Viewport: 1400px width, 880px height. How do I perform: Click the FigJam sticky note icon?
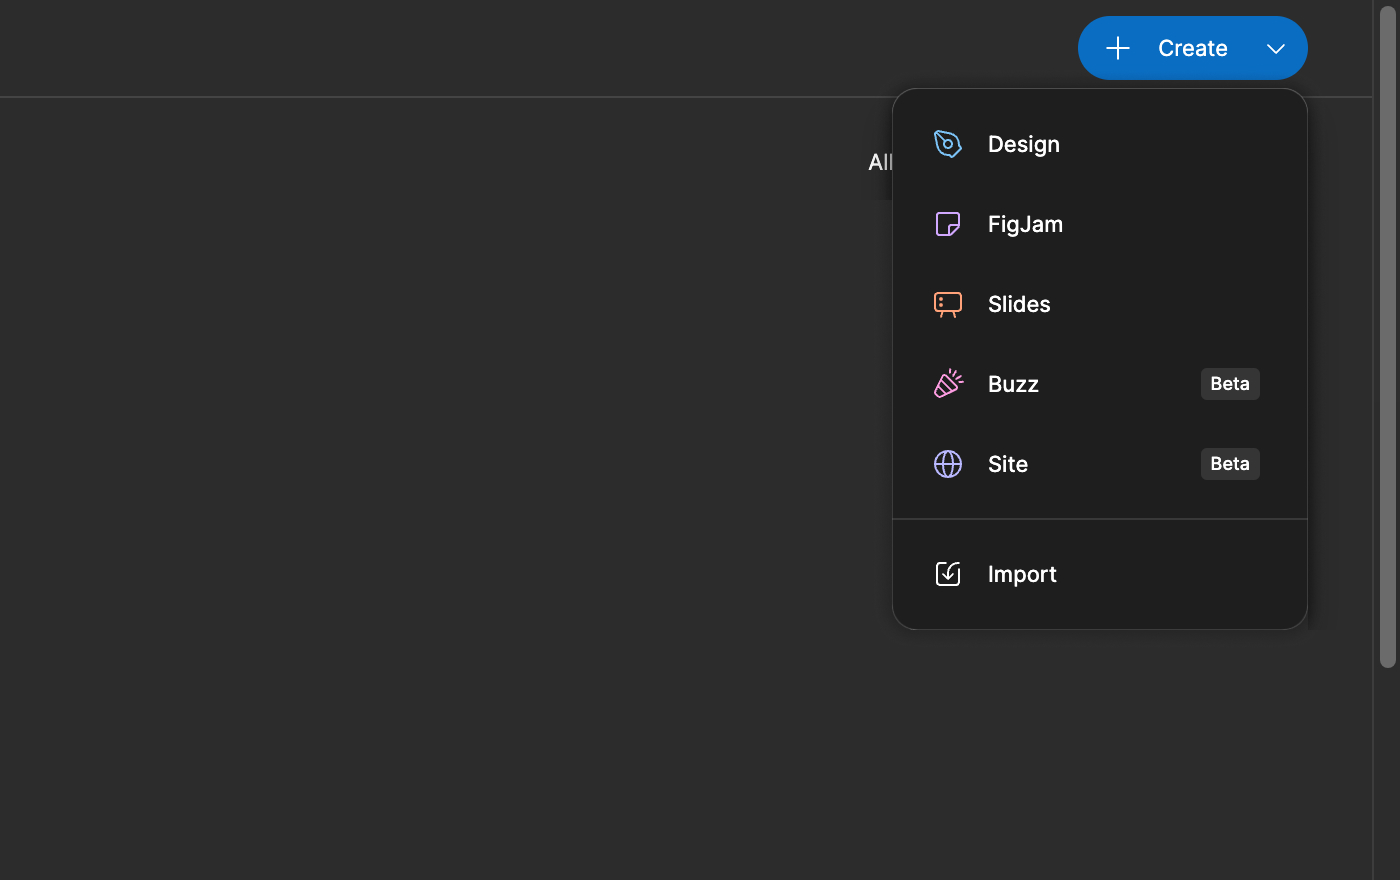948,224
